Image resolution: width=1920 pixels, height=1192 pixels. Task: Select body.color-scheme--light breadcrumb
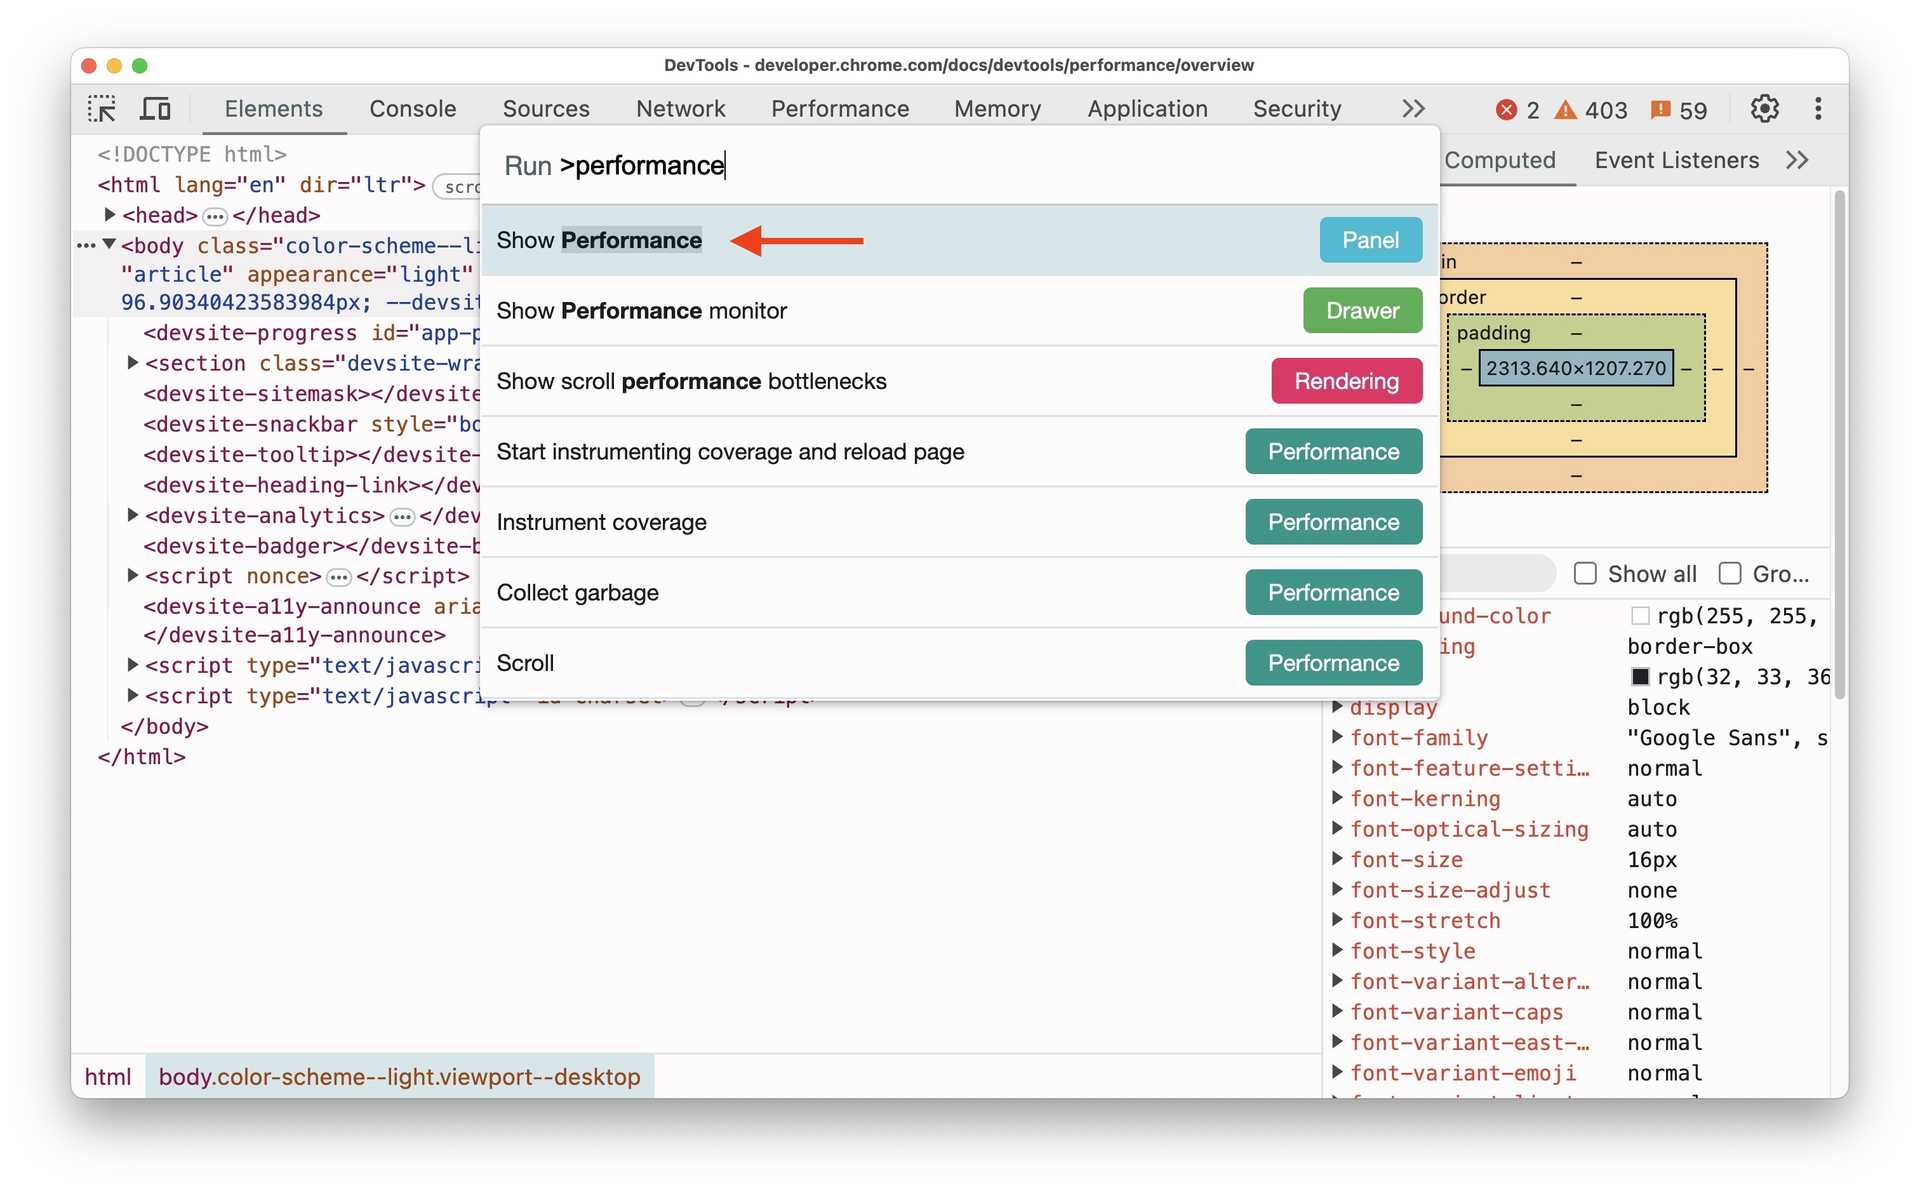(399, 1077)
